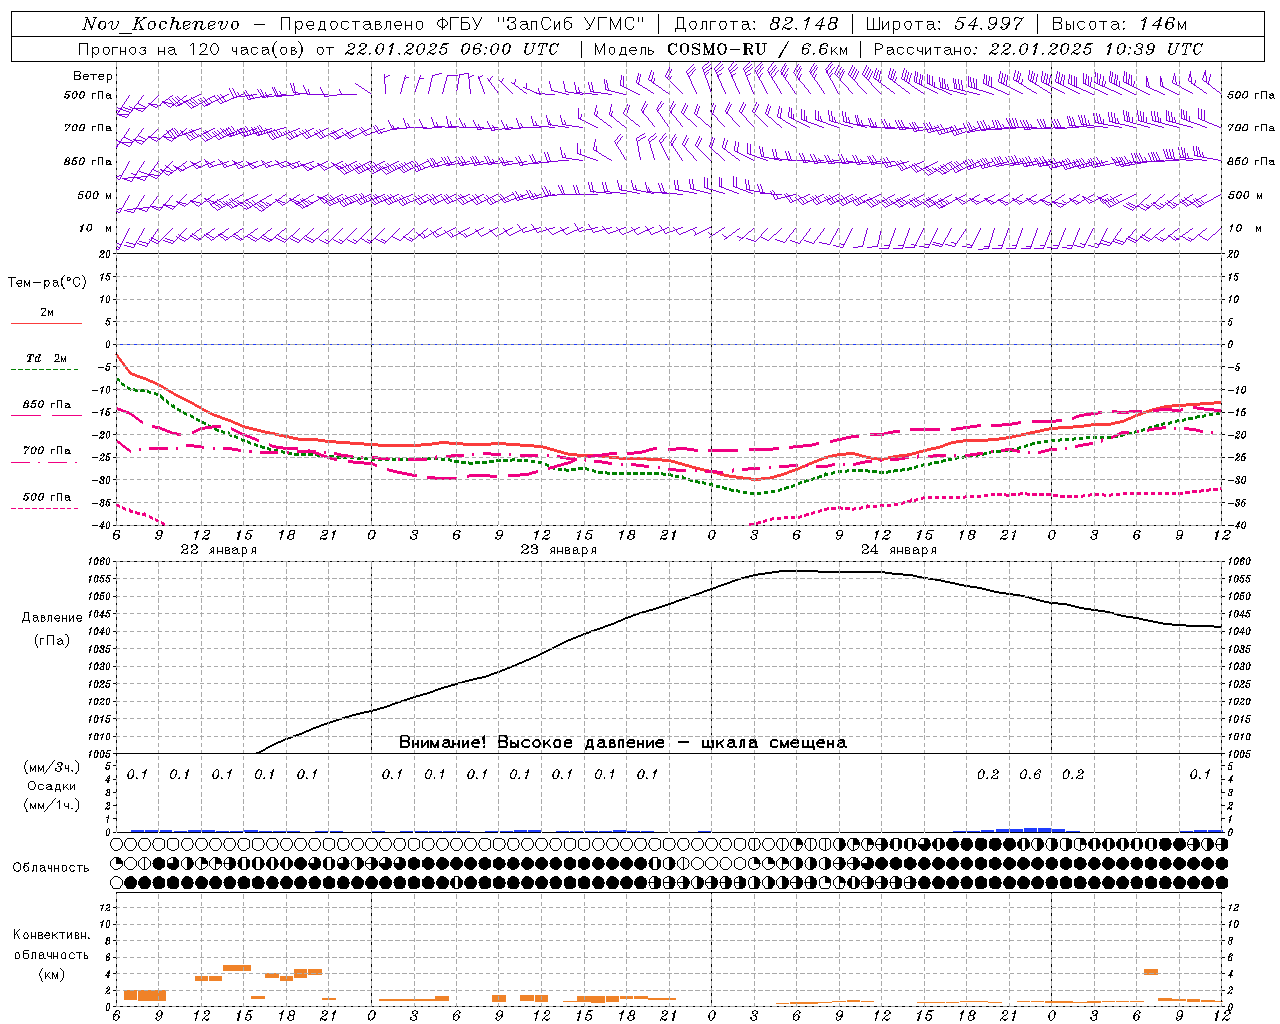Click the 'Давление' pressure panel label

[52, 618]
